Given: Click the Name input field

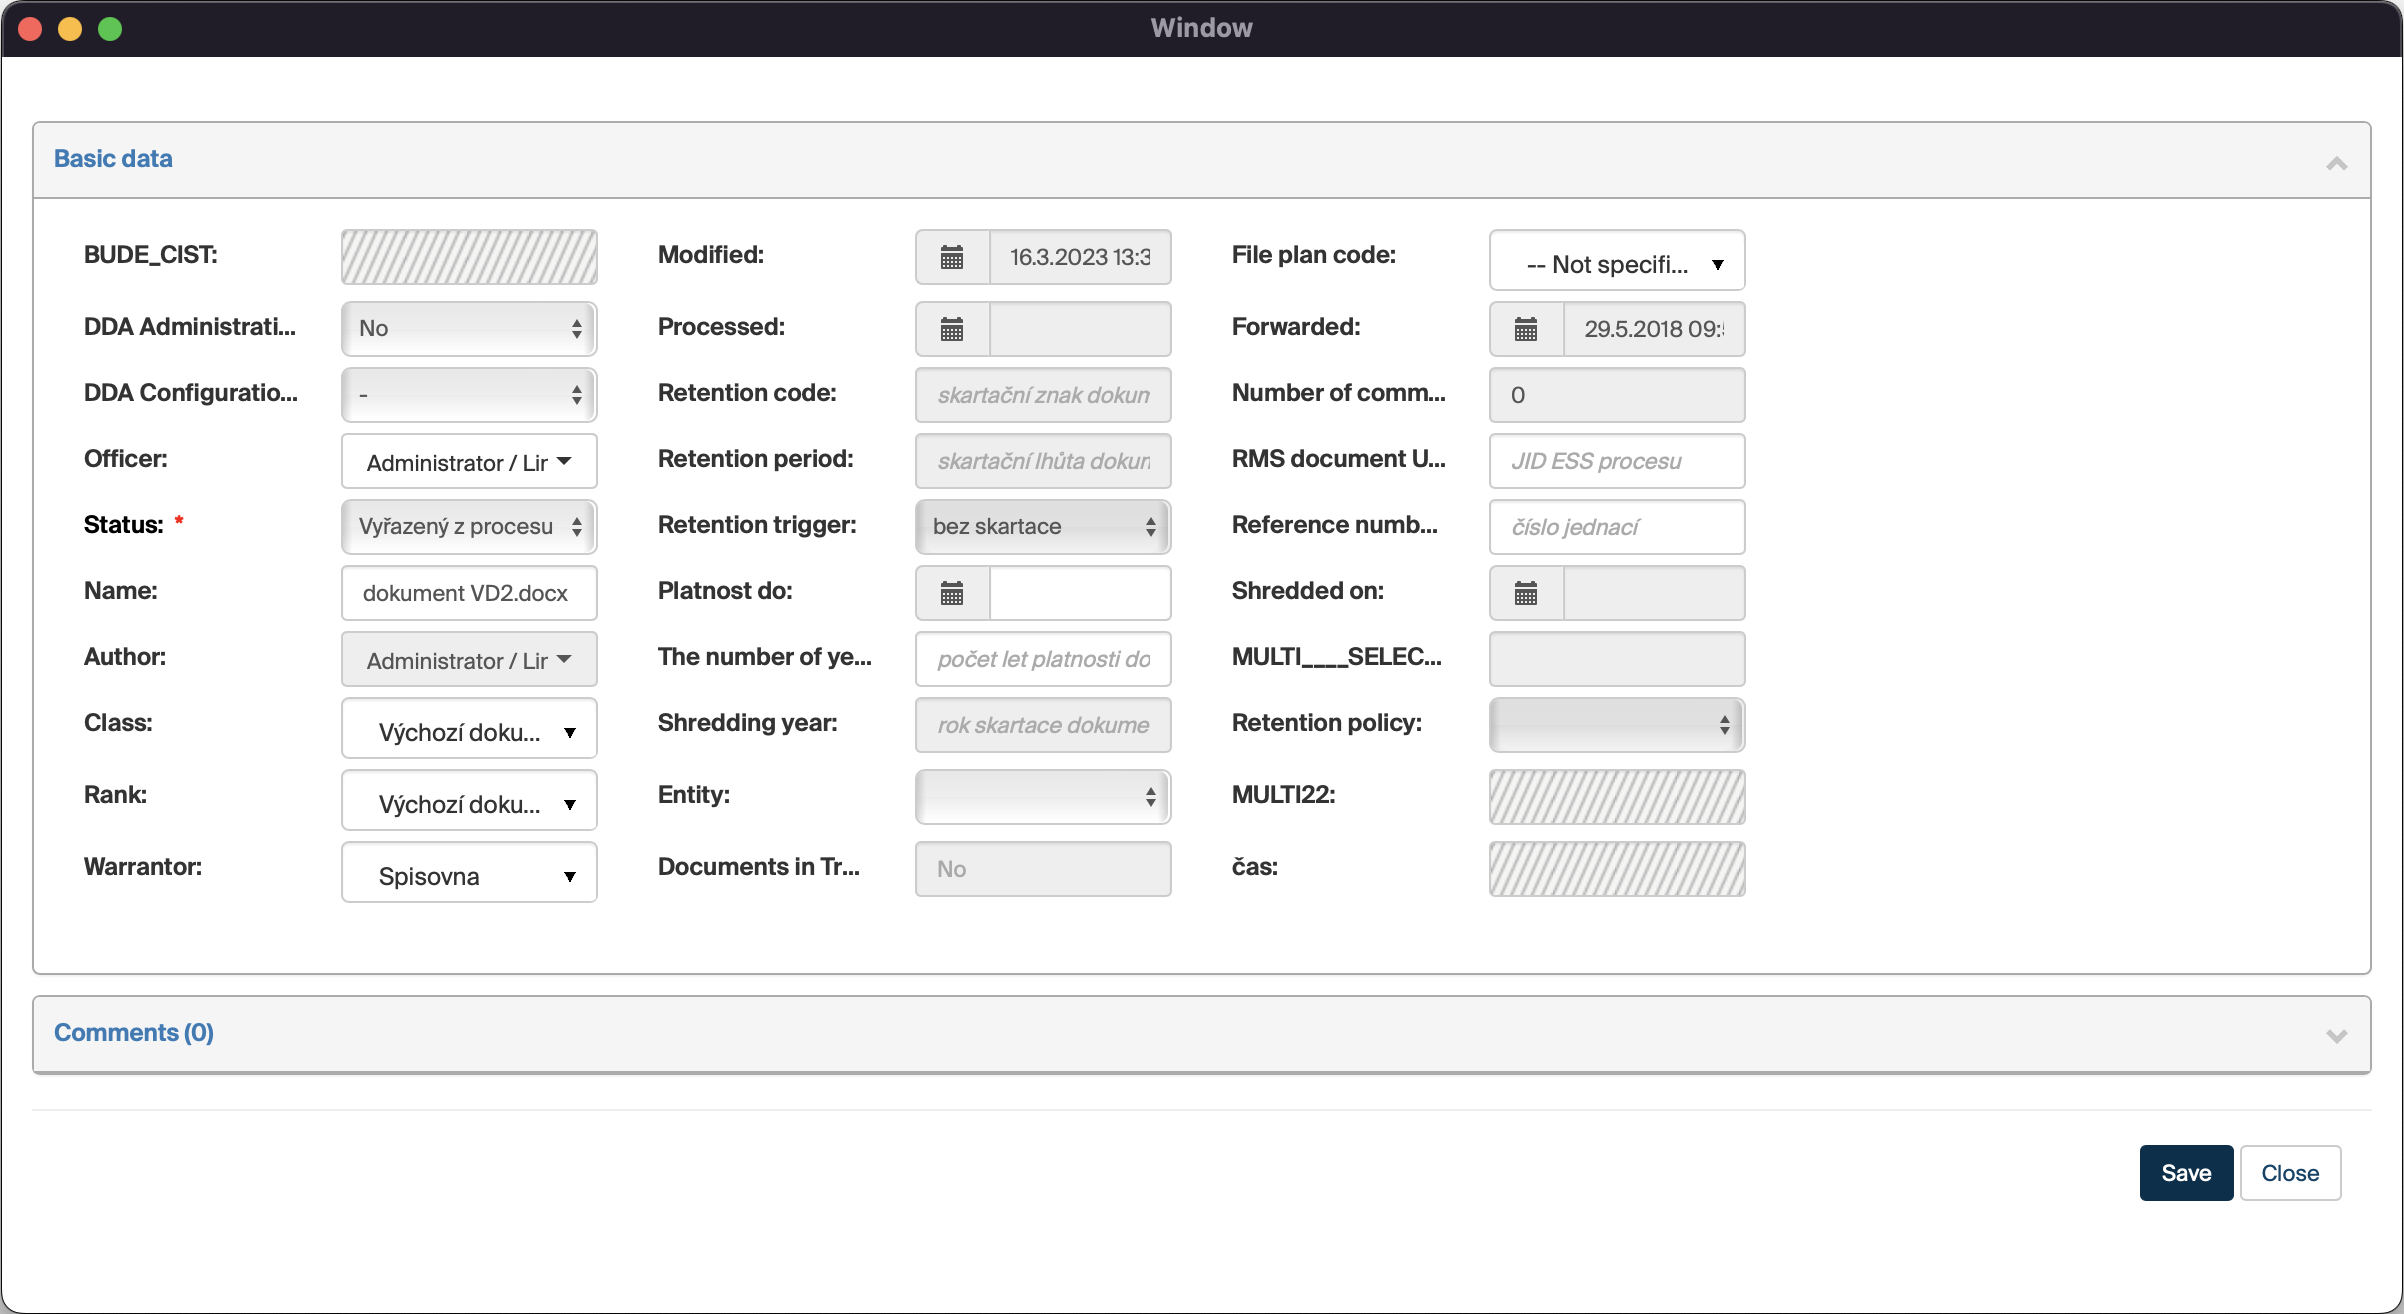Looking at the screenshot, I should pos(468,593).
